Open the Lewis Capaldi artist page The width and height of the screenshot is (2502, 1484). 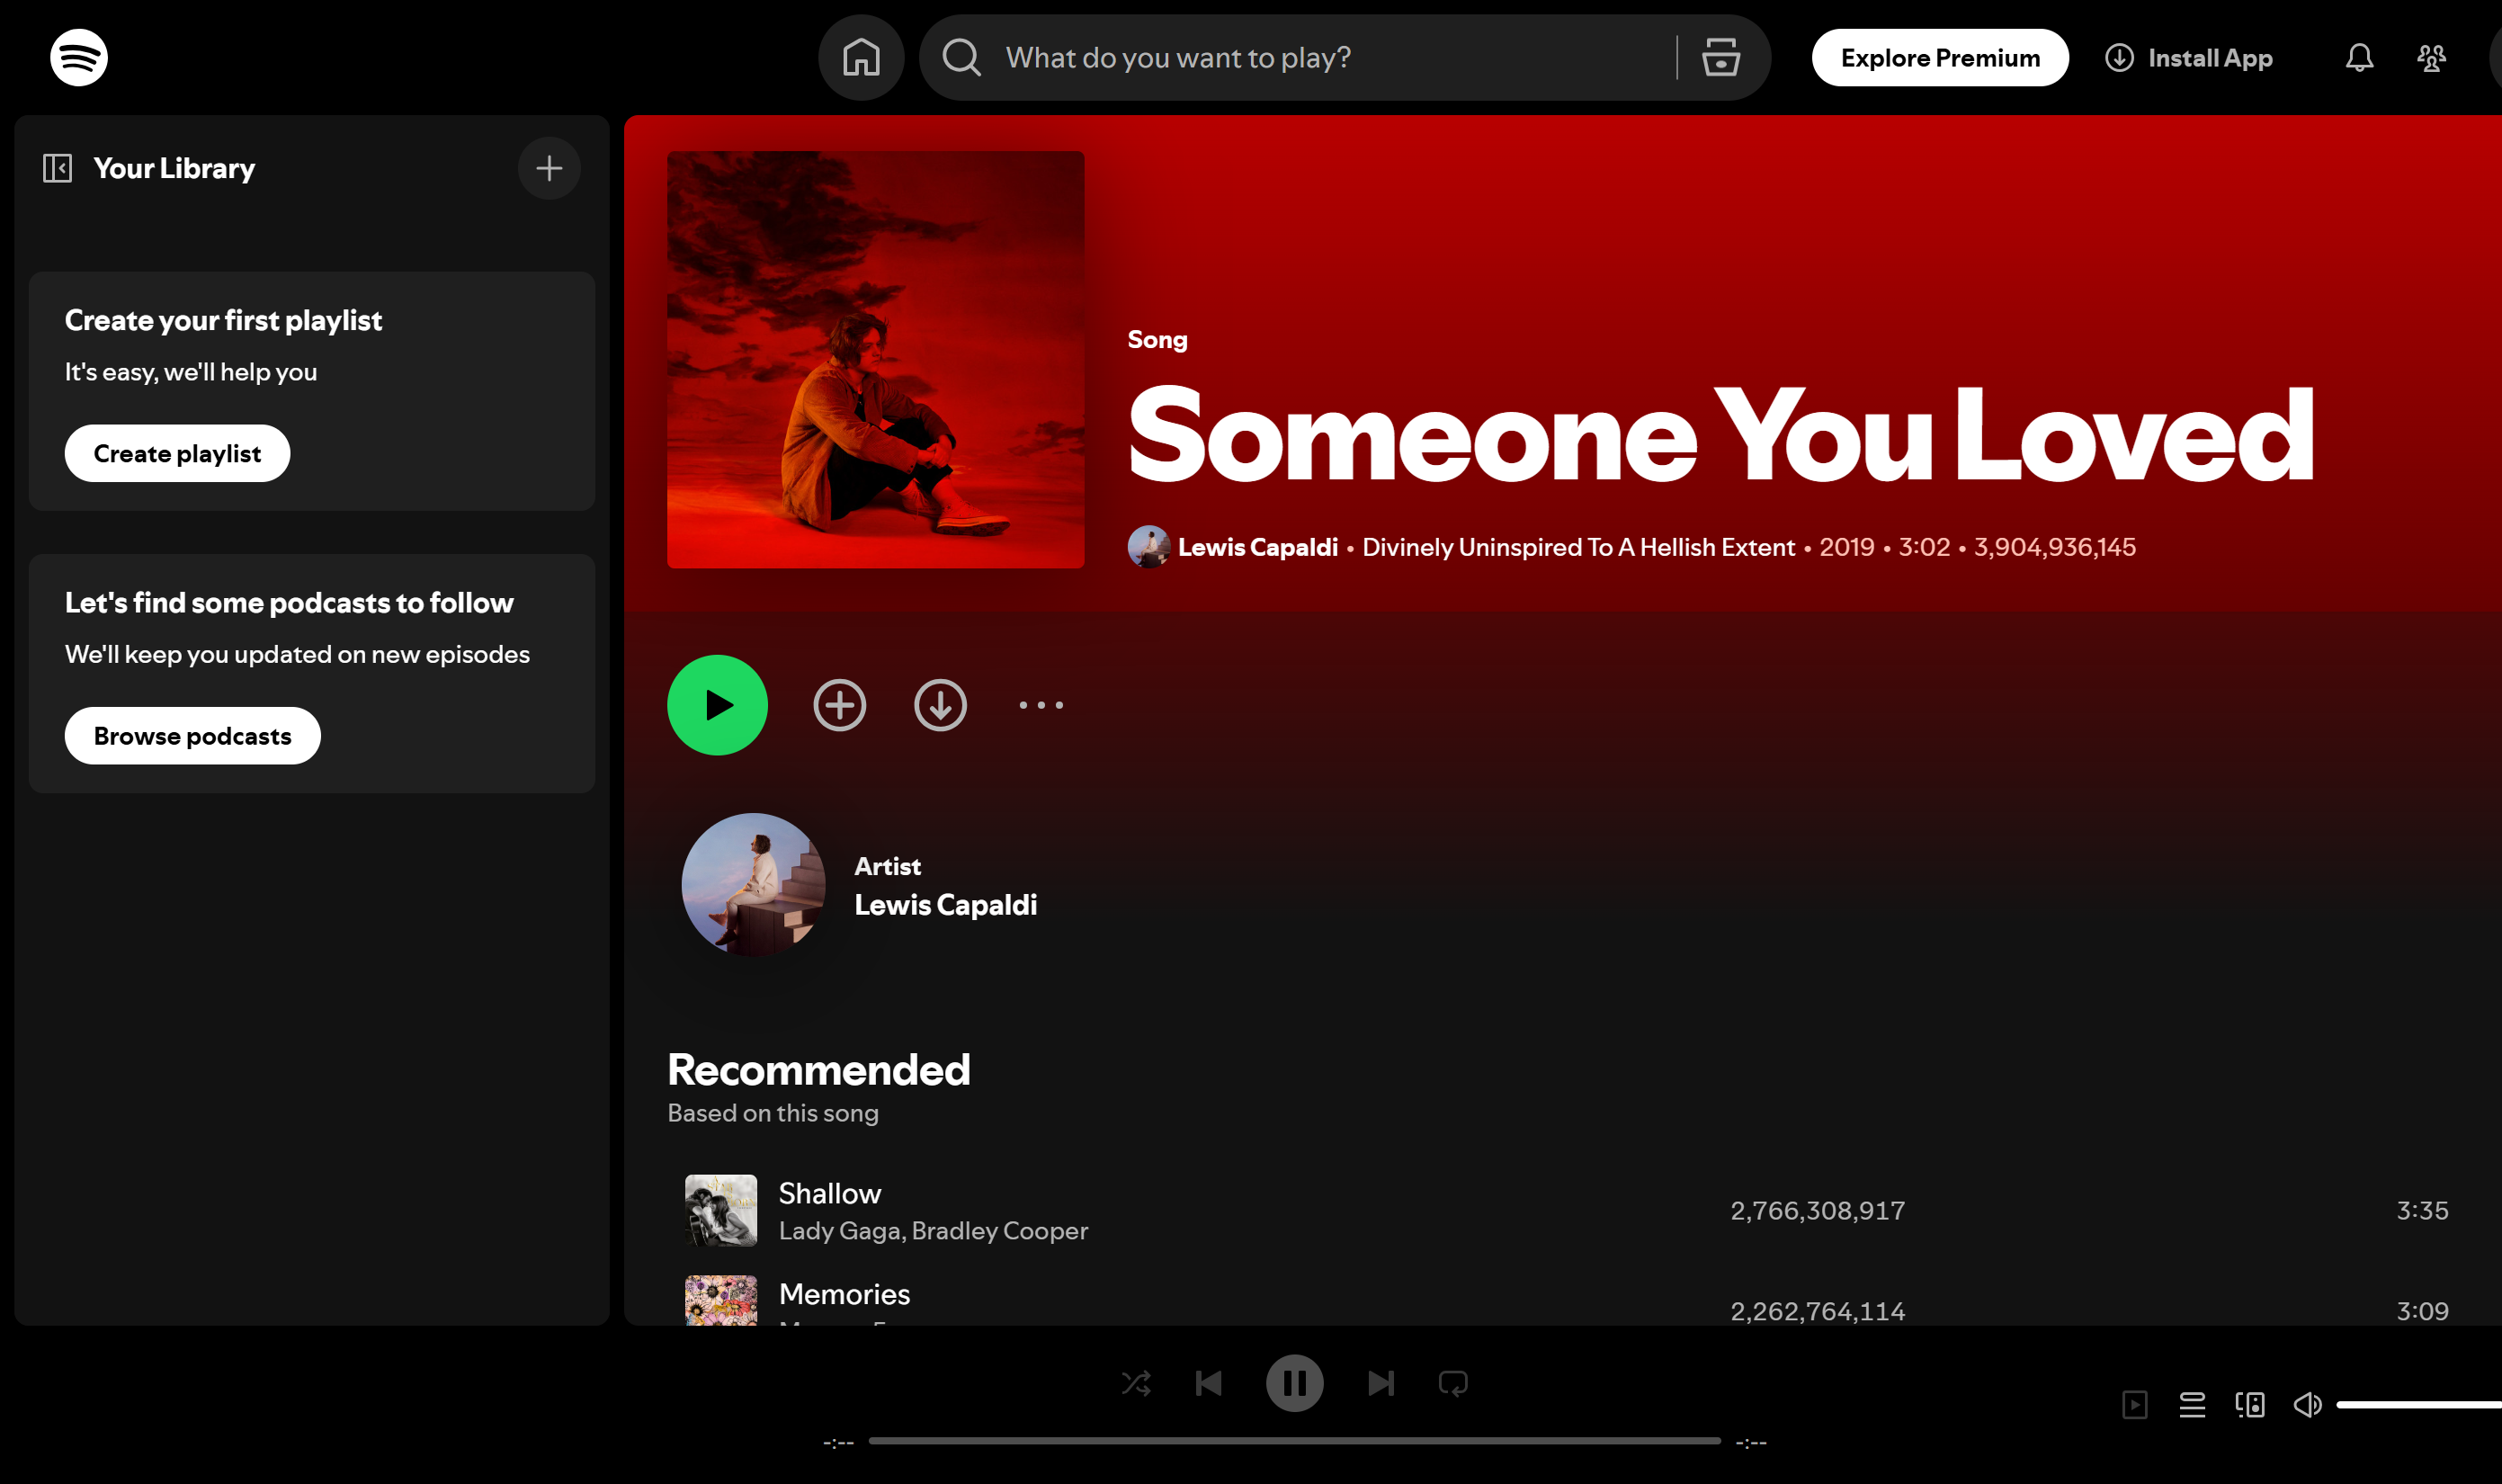pyautogui.click(x=946, y=904)
